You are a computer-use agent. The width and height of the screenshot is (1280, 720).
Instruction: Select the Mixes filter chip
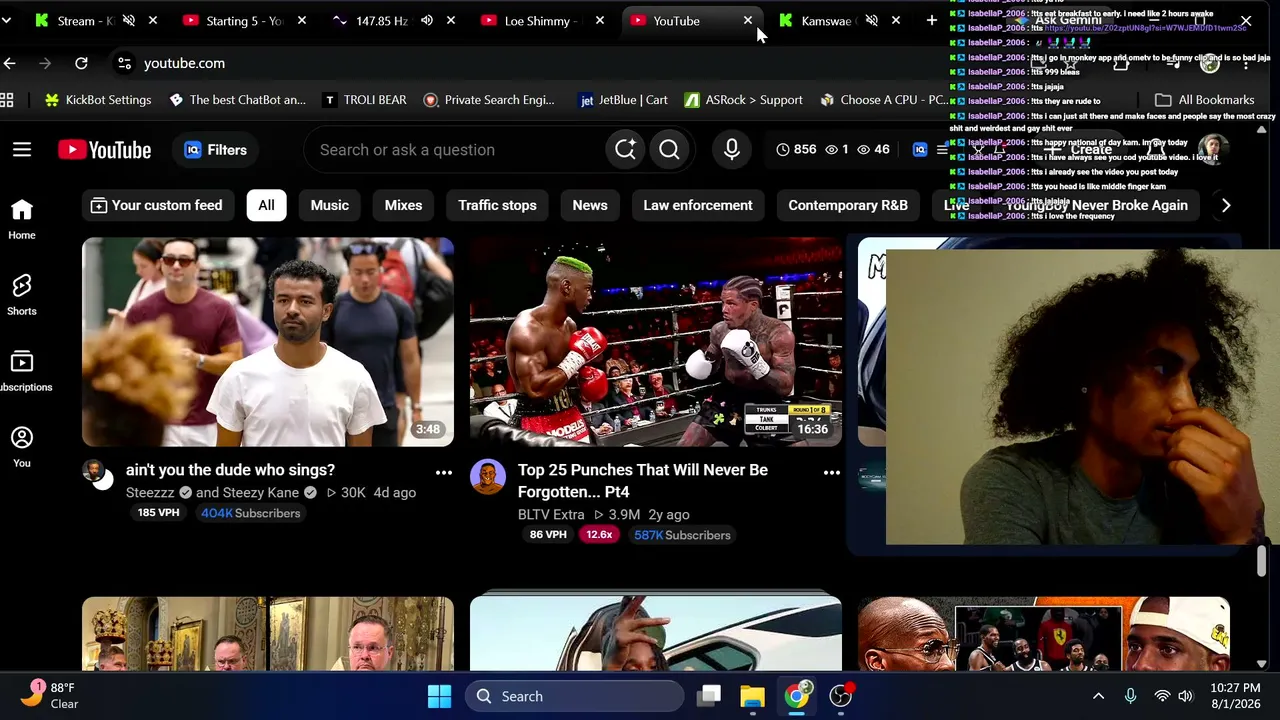[403, 205]
